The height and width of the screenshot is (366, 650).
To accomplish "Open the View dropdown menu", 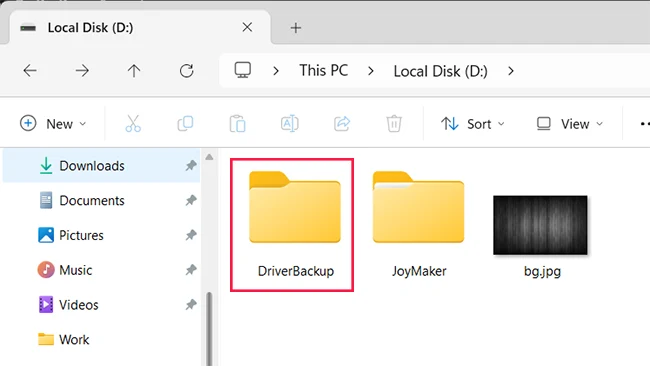I will [x=570, y=124].
